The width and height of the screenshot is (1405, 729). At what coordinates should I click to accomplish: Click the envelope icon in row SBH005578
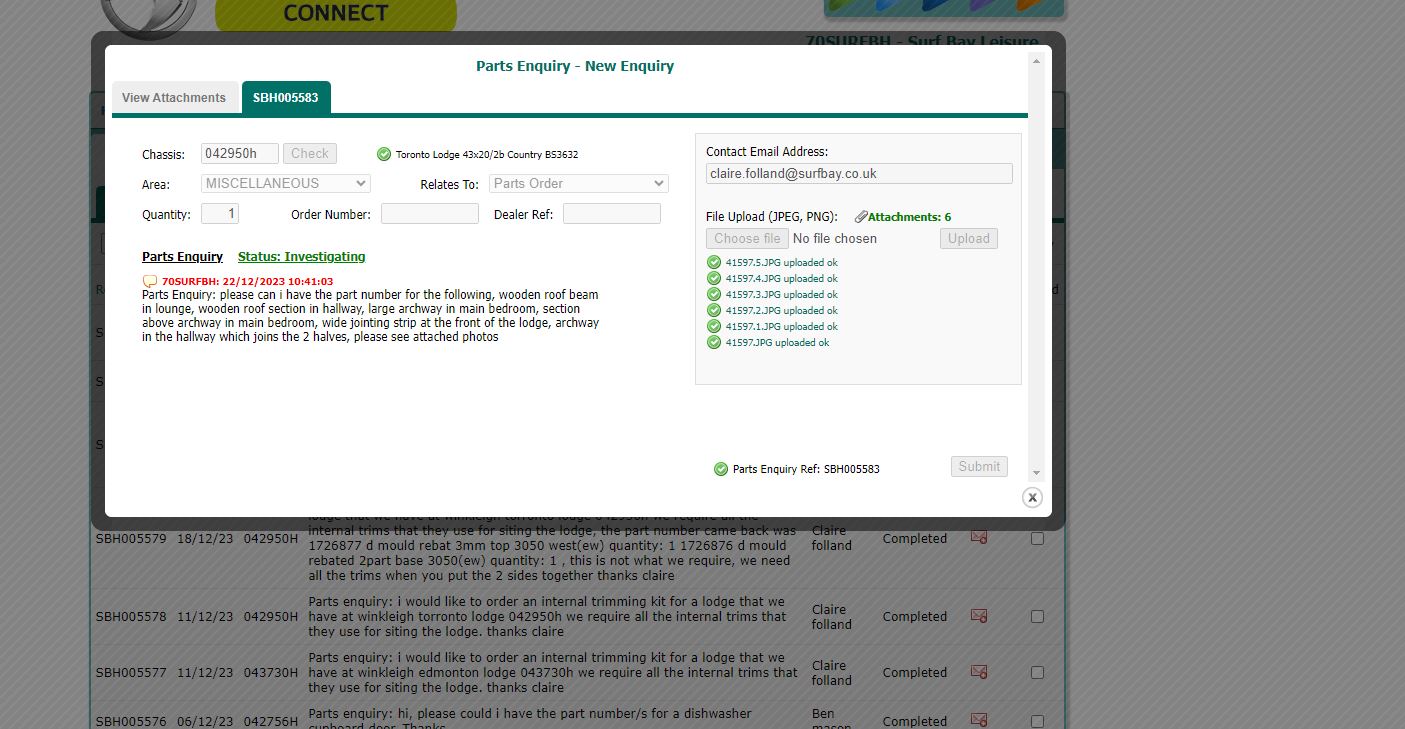pyautogui.click(x=979, y=616)
